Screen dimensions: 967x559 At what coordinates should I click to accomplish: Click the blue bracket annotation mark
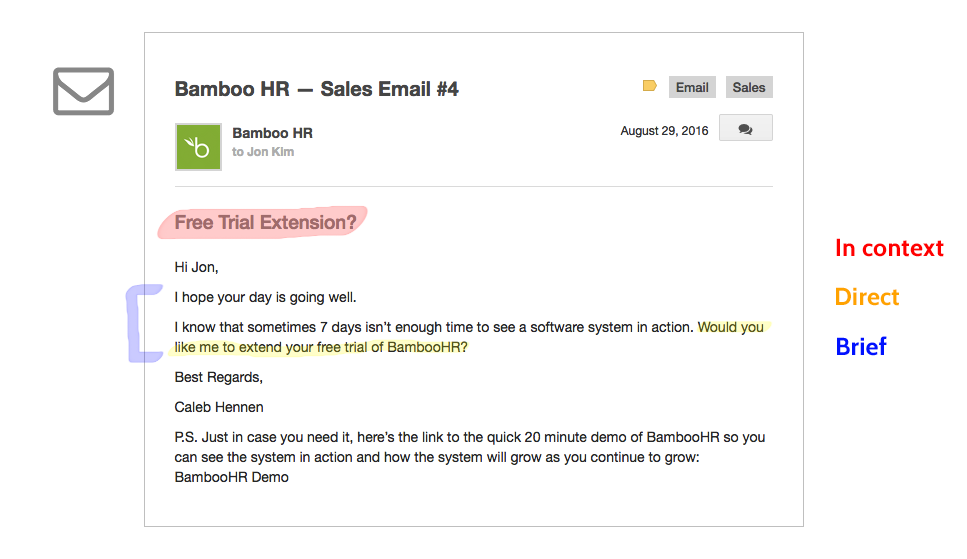coord(144,323)
